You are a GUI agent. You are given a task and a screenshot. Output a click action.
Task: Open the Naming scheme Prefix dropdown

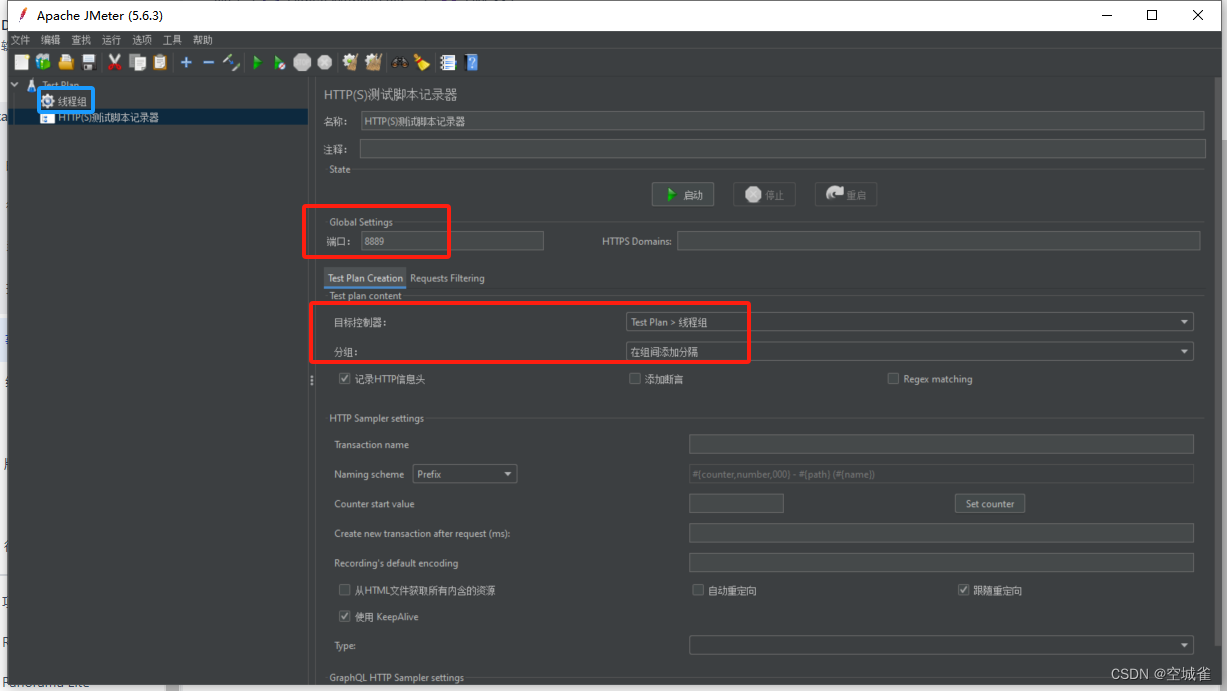[x=465, y=474]
